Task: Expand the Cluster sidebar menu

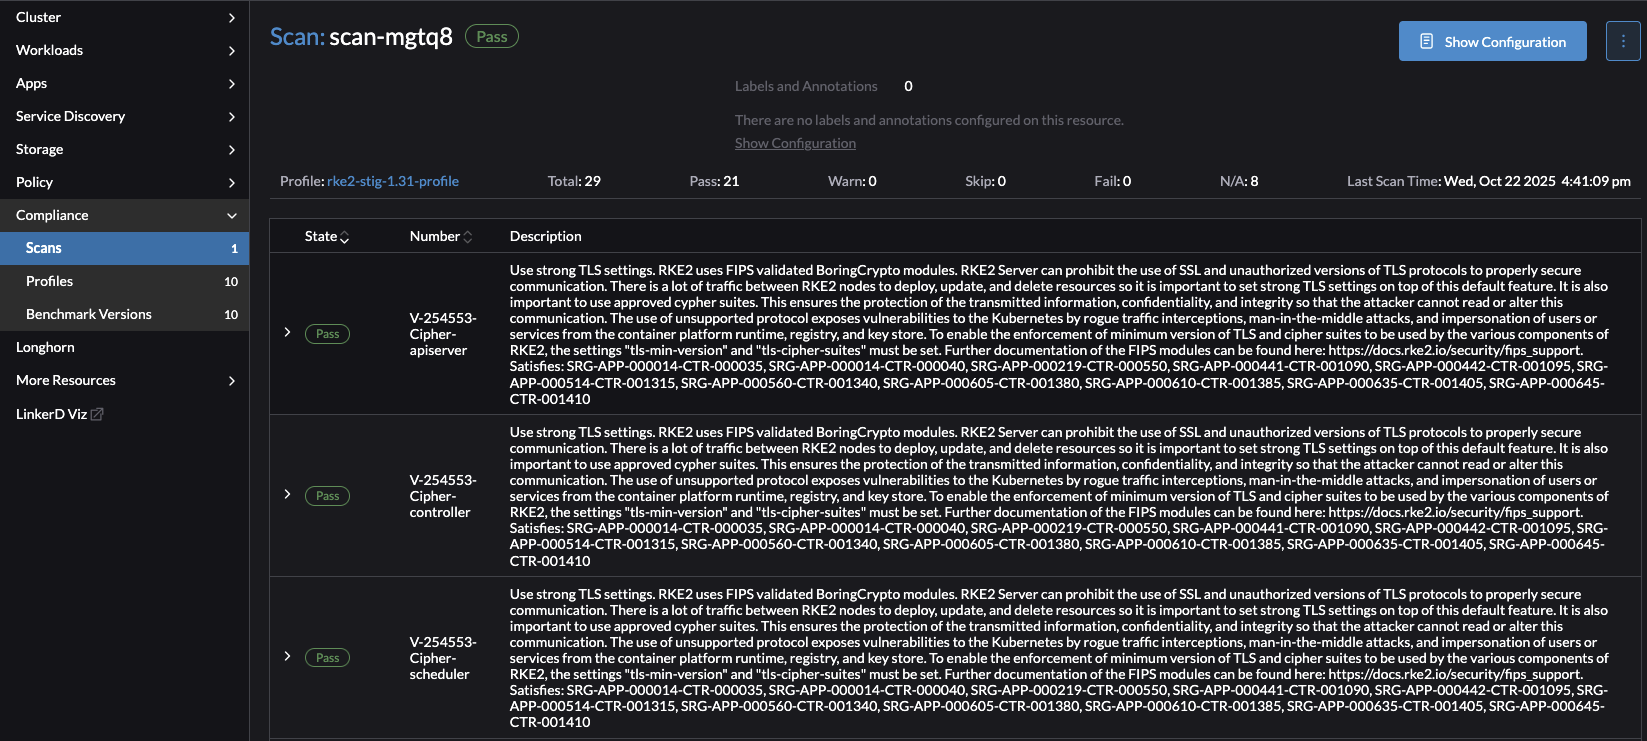Action: pos(232,17)
